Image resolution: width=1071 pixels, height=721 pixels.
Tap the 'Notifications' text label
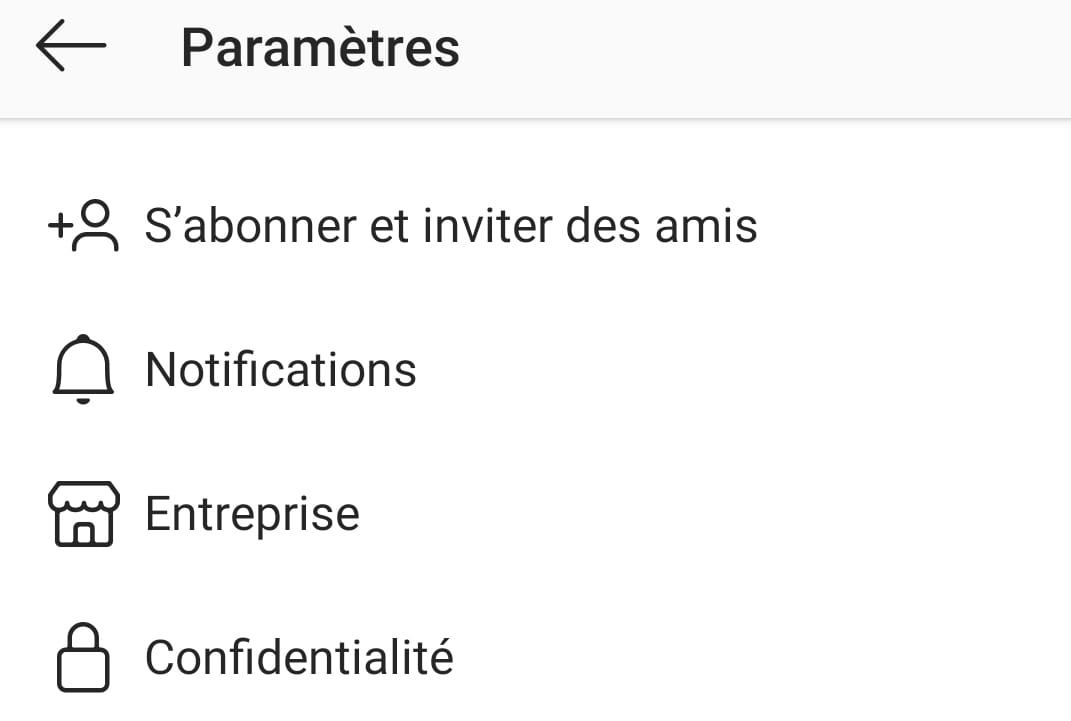tap(281, 370)
